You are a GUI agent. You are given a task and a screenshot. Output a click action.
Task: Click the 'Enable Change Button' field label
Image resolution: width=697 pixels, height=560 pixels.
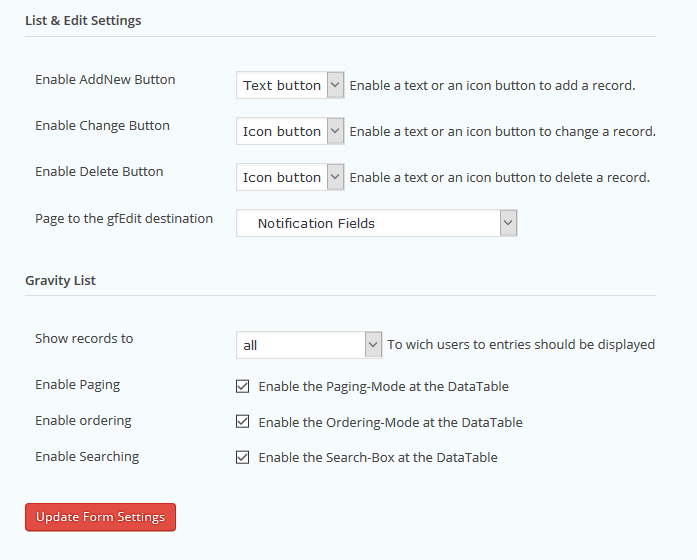[x=102, y=126]
